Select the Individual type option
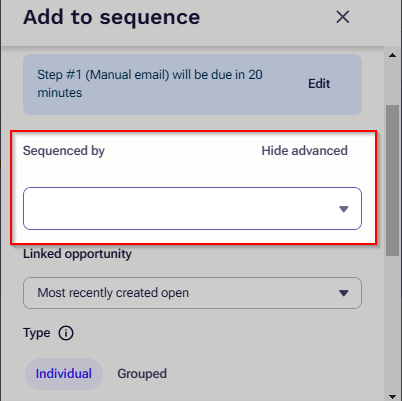 (64, 374)
